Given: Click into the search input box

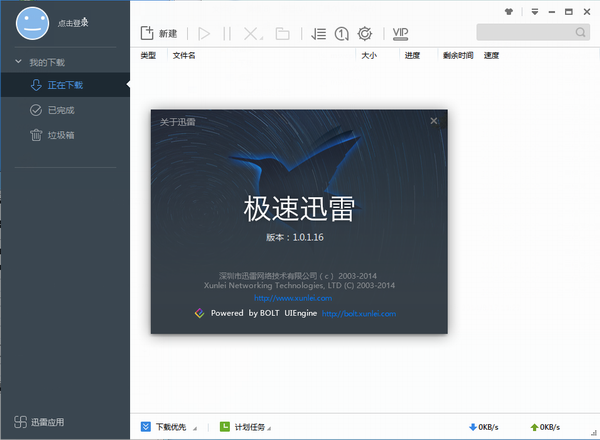Looking at the screenshot, I should (526, 32).
